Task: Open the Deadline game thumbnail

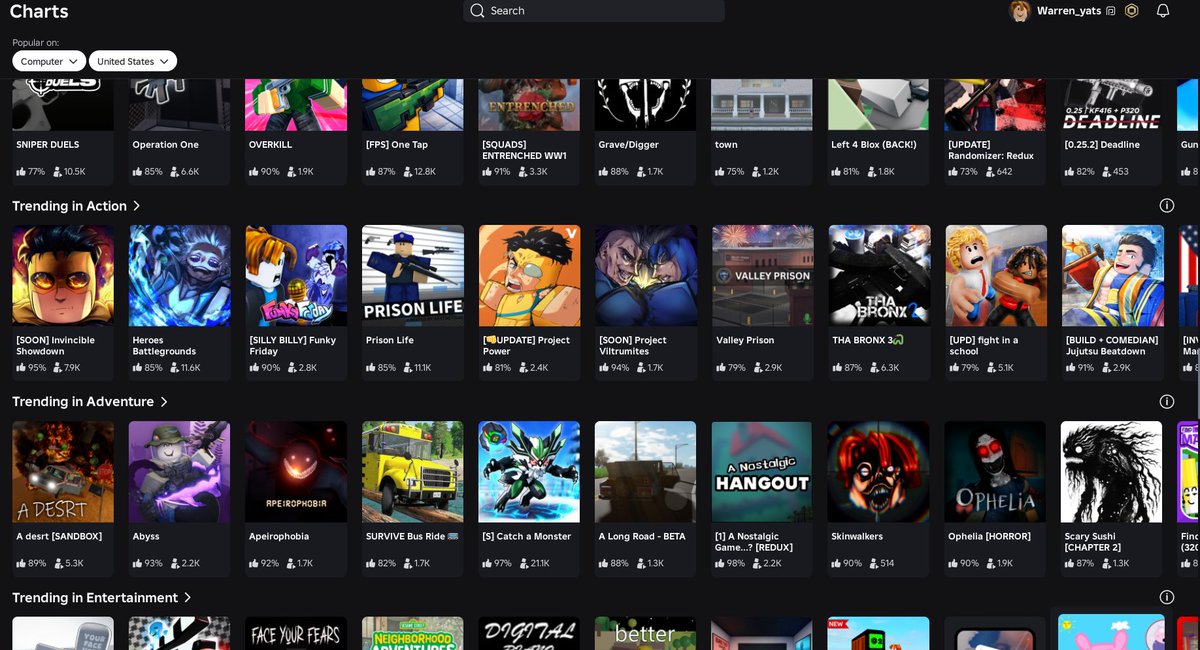Action: (1113, 104)
